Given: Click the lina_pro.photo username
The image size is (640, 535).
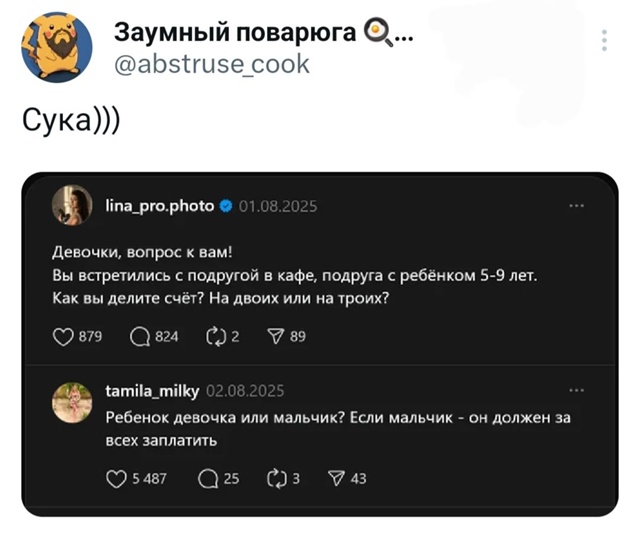Looking at the screenshot, I should tap(159, 206).
